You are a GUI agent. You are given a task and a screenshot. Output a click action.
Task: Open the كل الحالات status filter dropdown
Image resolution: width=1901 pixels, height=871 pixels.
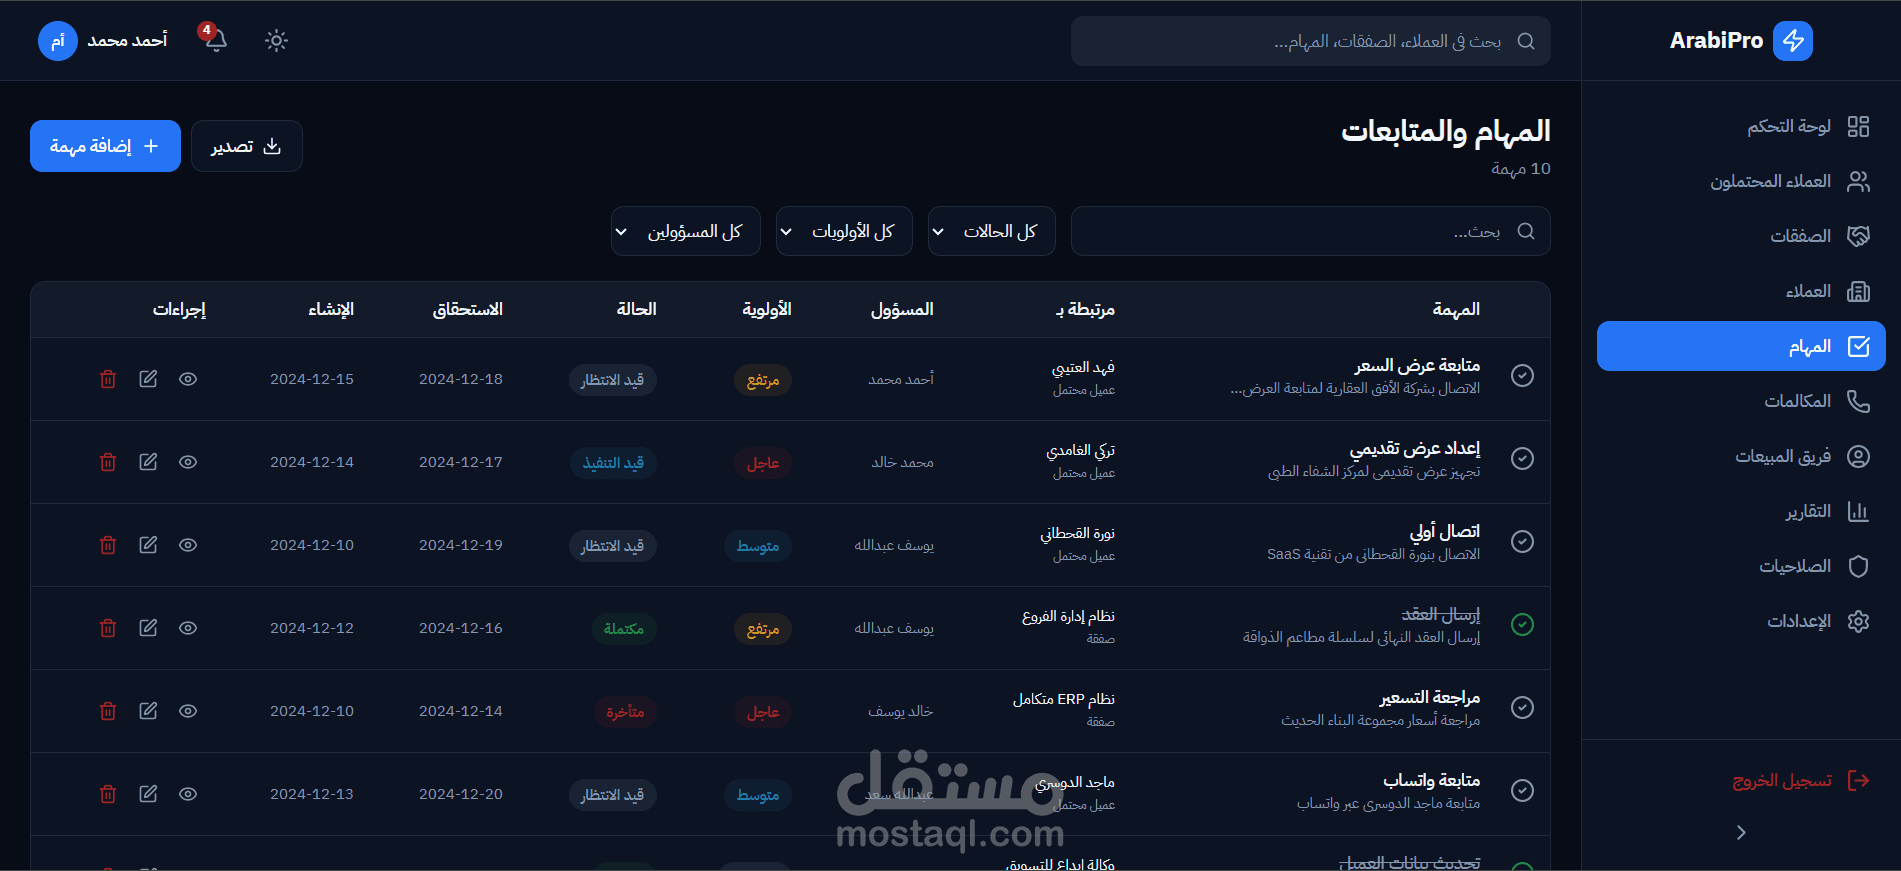(991, 231)
